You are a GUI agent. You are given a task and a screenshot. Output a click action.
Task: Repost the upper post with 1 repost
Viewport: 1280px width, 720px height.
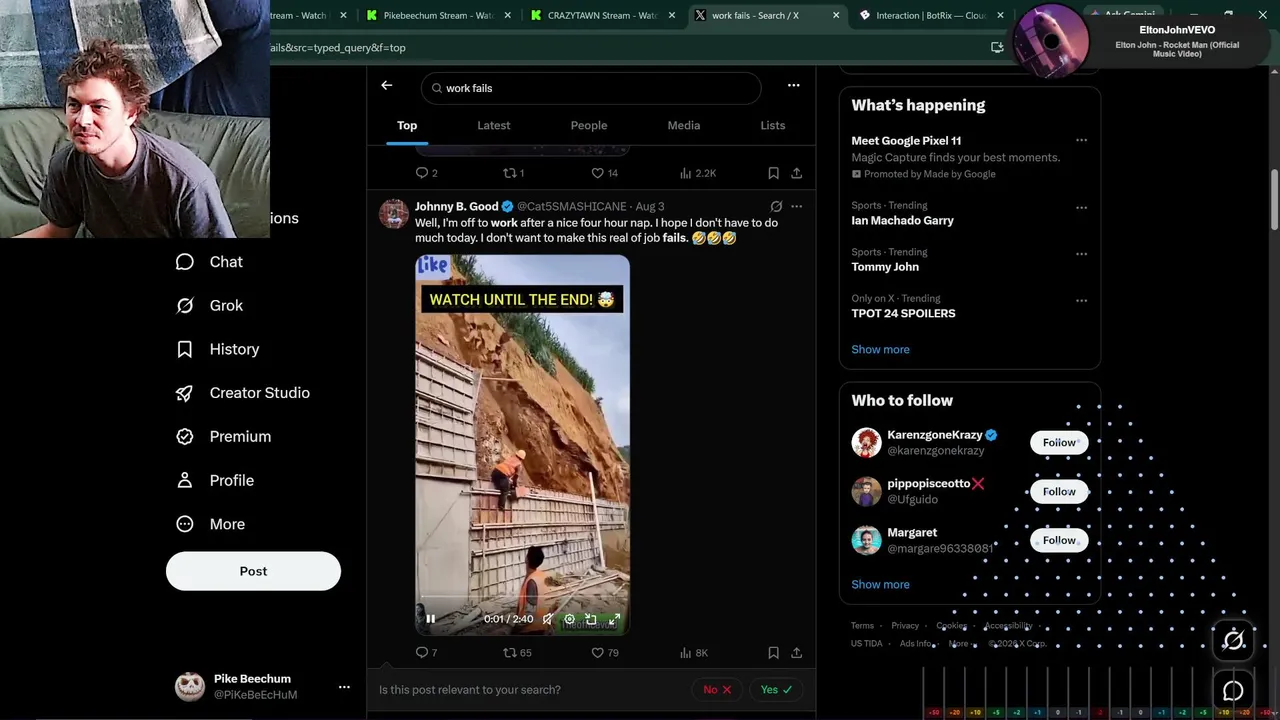point(514,173)
